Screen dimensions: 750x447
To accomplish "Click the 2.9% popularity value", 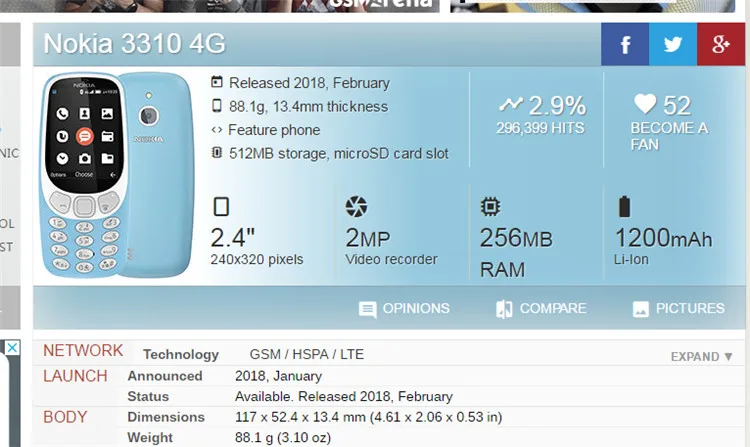I will click(x=557, y=106).
